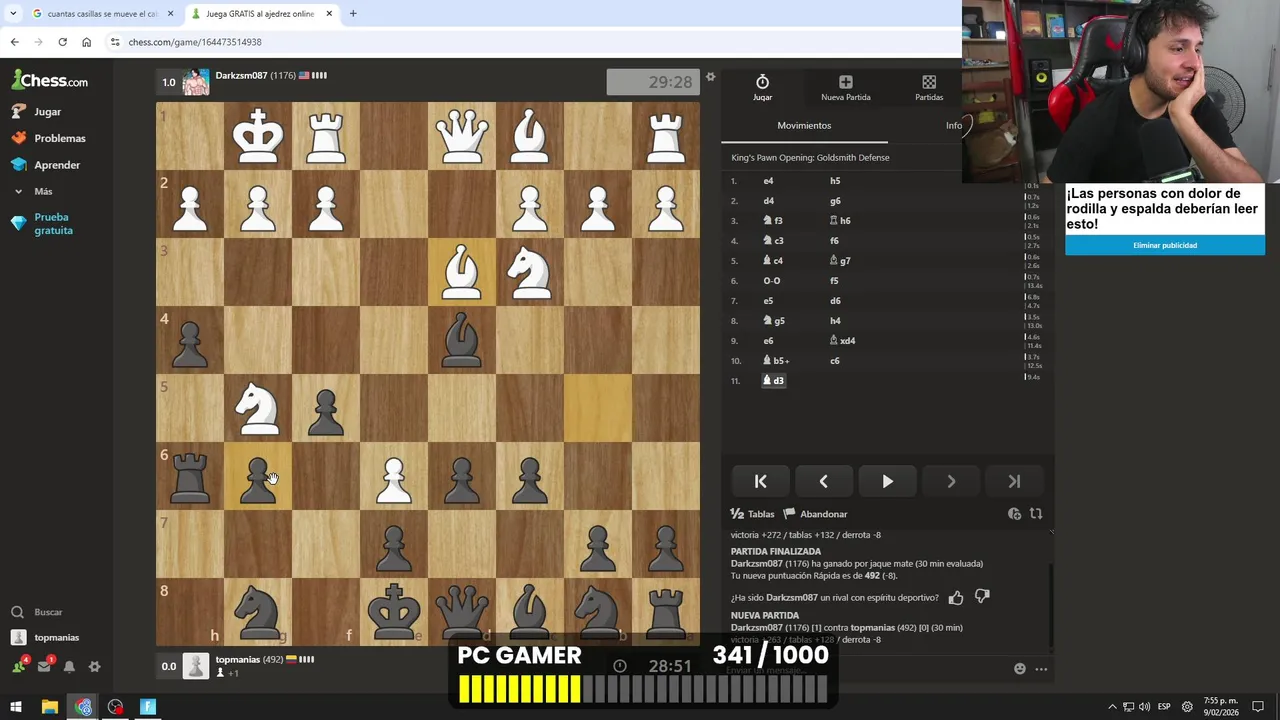Open messages envelope icon in sidebar
The width and height of the screenshot is (1280, 720).
coord(44,666)
